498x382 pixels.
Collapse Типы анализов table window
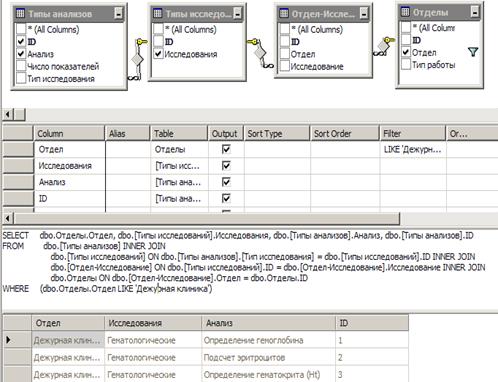click(x=118, y=13)
